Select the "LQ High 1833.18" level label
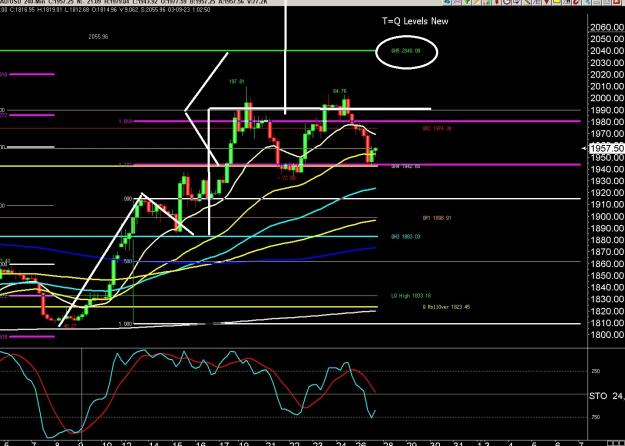This screenshot has height=446, width=625. click(411, 296)
